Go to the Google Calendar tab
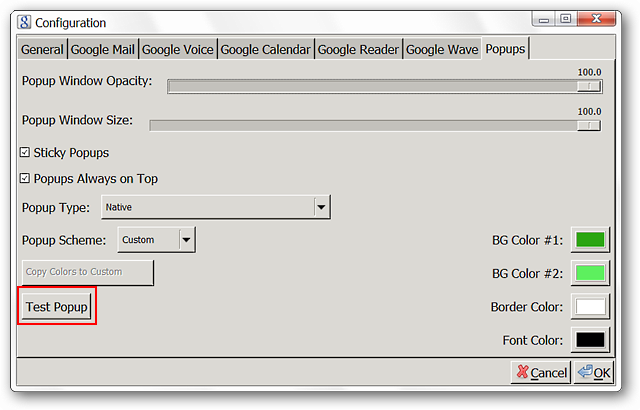 [265, 49]
